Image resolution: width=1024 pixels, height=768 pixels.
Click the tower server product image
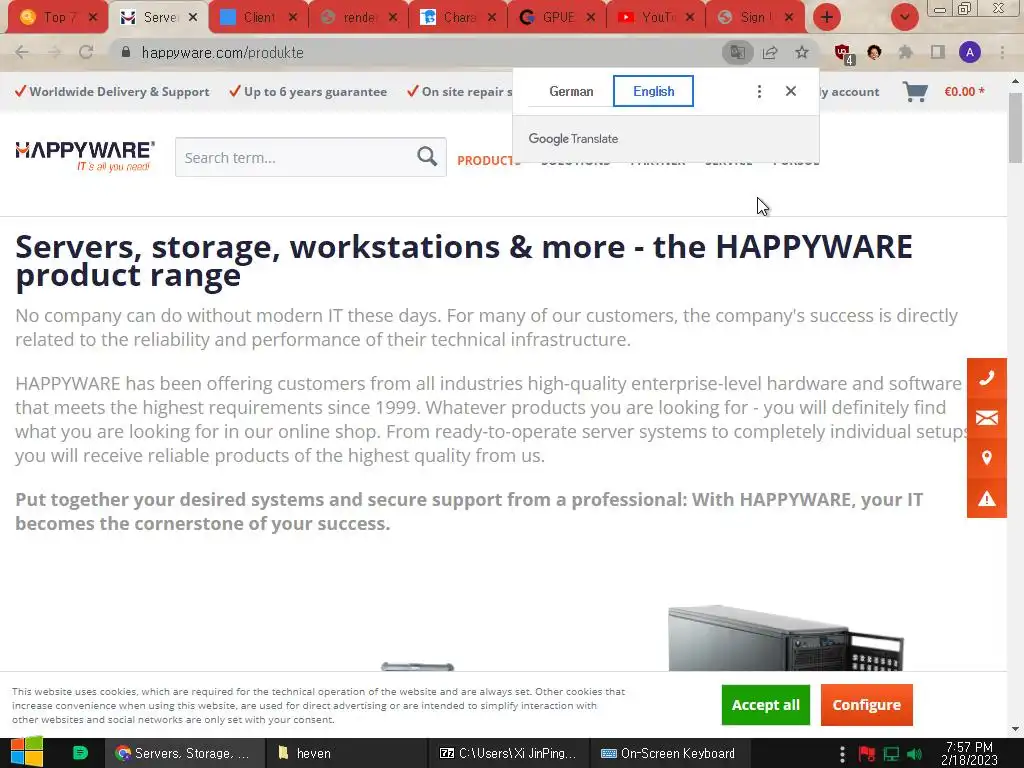pos(786,638)
